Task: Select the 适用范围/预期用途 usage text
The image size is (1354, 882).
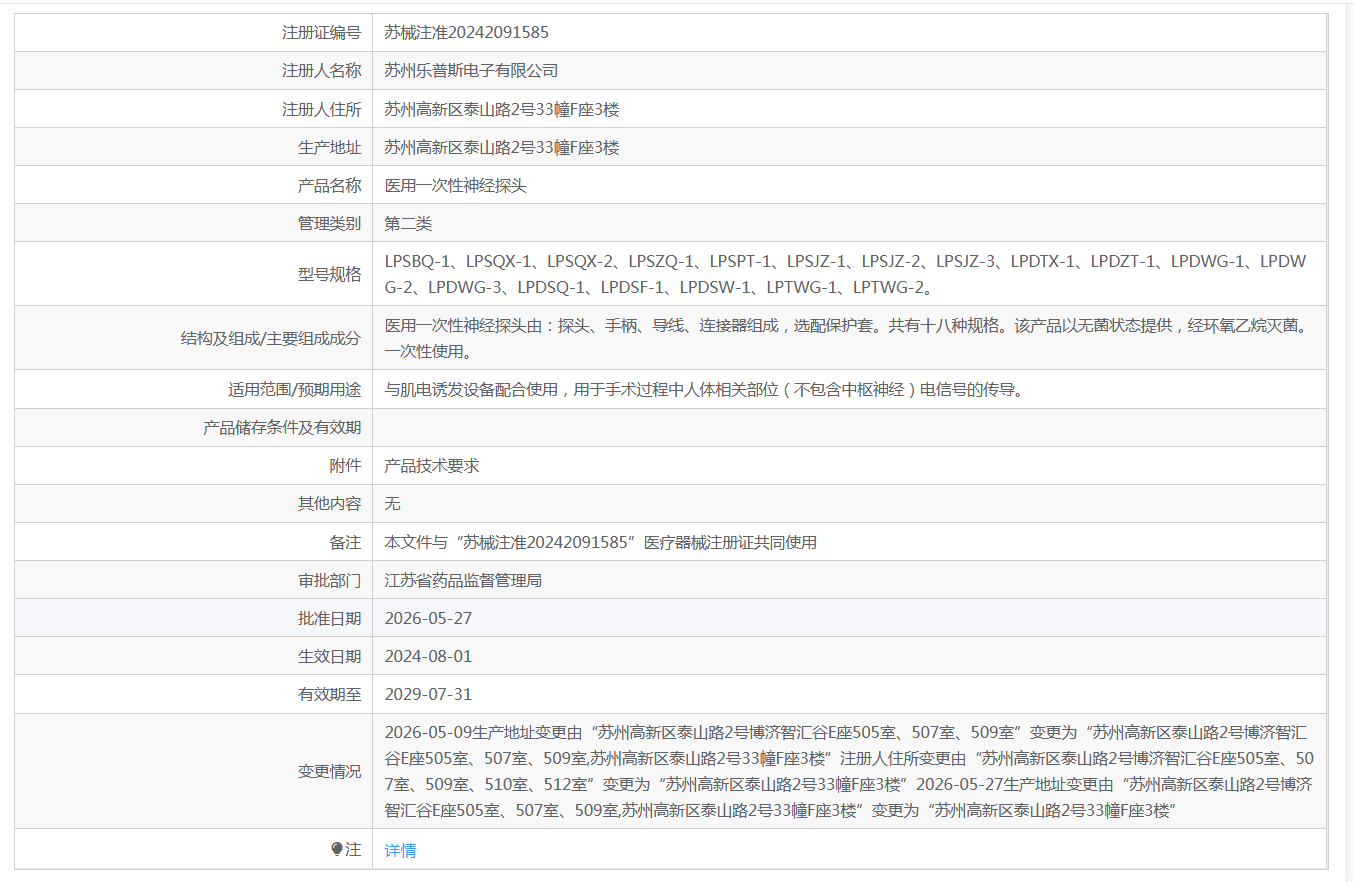Action: click(x=704, y=389)
